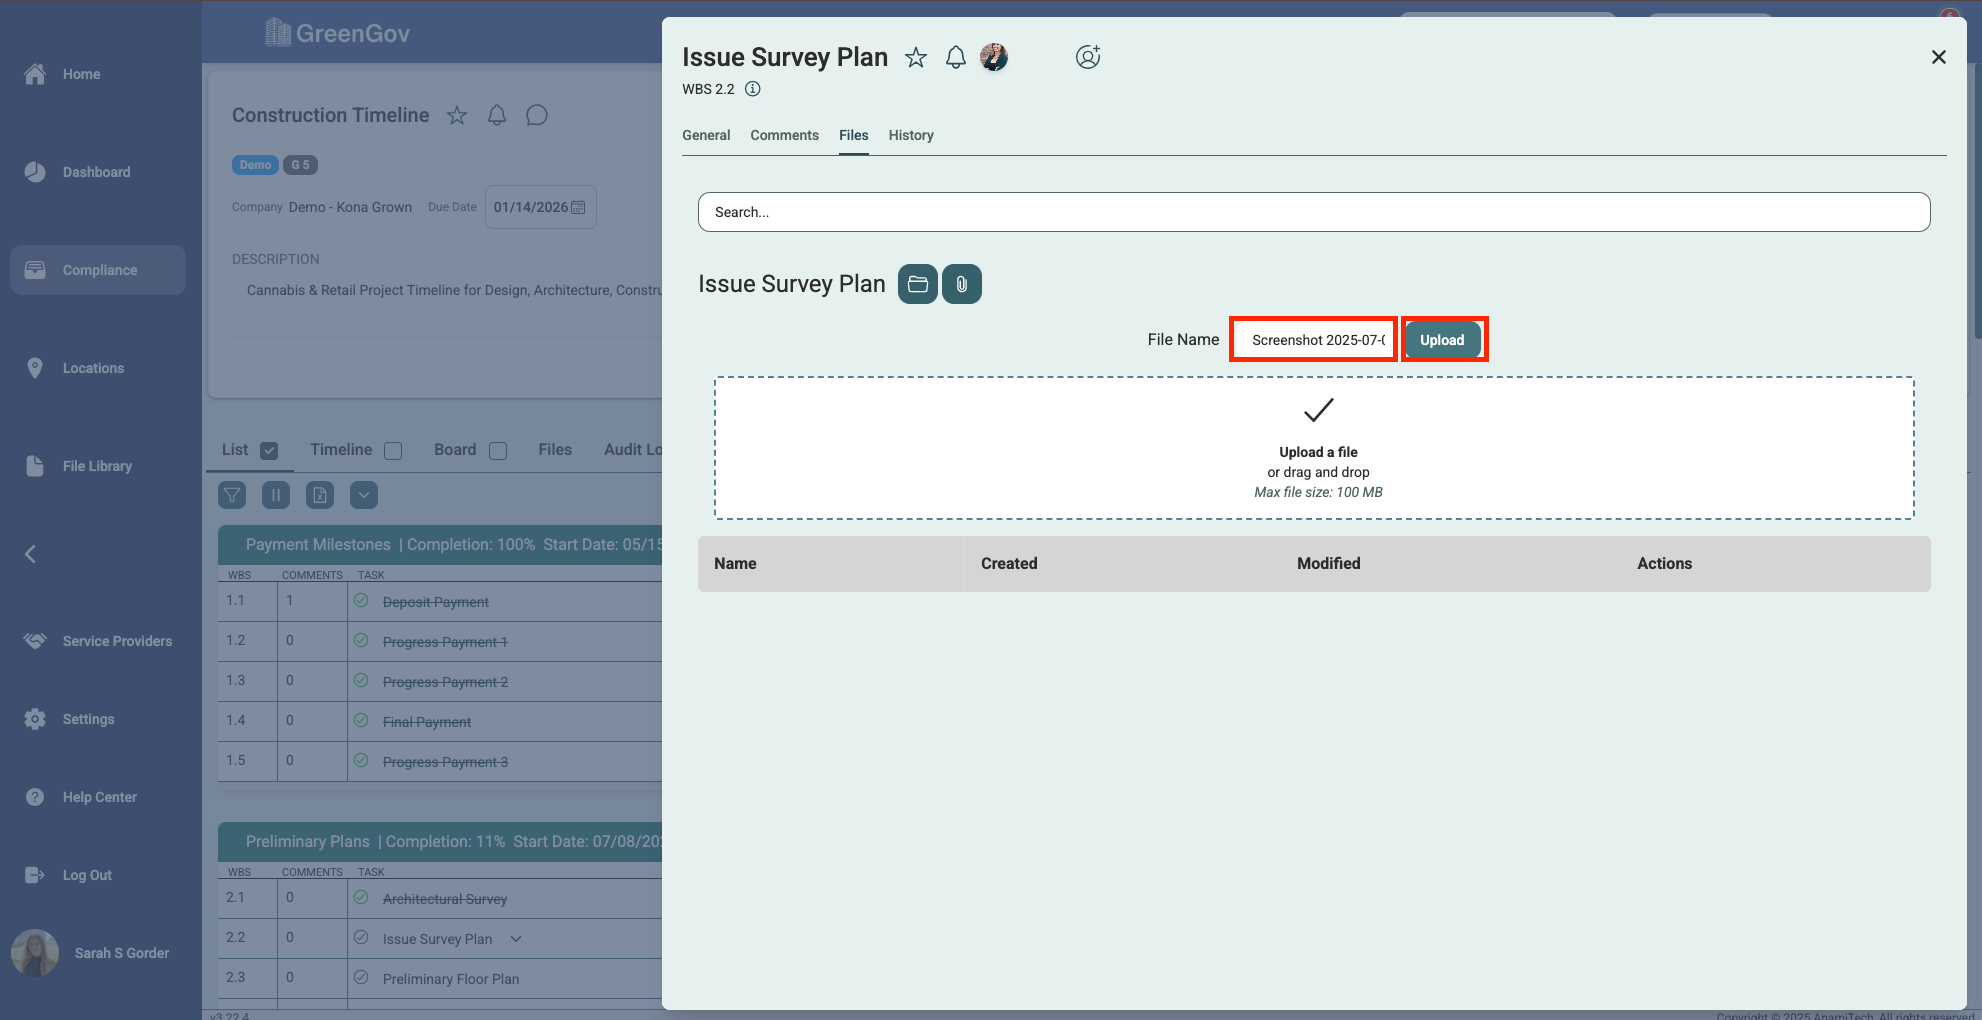The height and width of the screenshot is (1020, 1982).
Task: Add assignee with user-plus icon
Action: click(1088, 57)
